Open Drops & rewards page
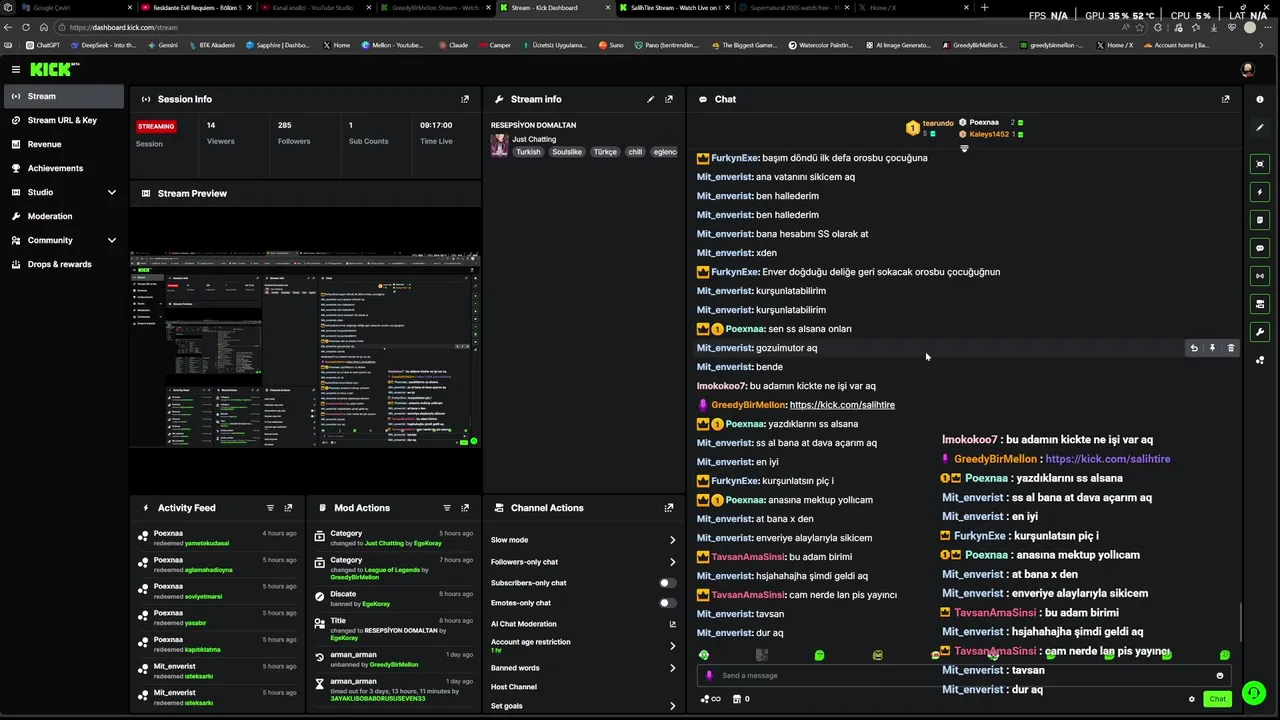This screenshot has width=1280, height=720. pos(65,264)
